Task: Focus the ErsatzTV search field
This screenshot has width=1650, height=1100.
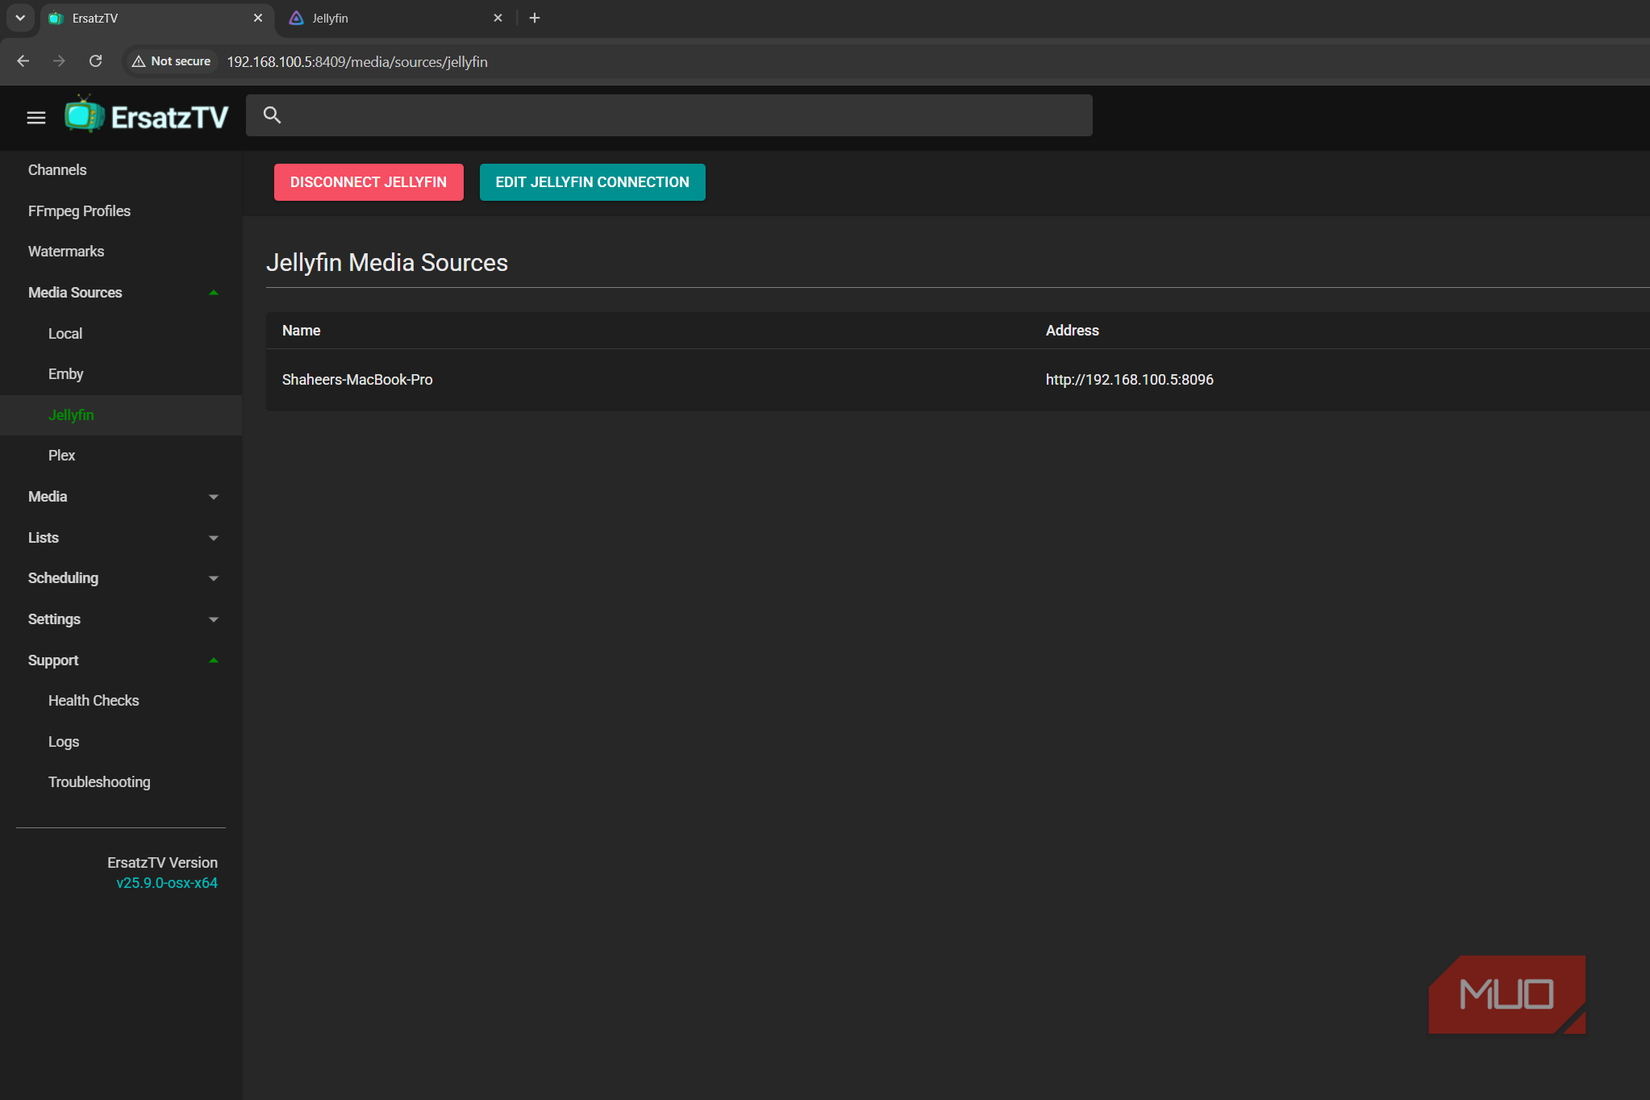Action: (x=669, y=115)
